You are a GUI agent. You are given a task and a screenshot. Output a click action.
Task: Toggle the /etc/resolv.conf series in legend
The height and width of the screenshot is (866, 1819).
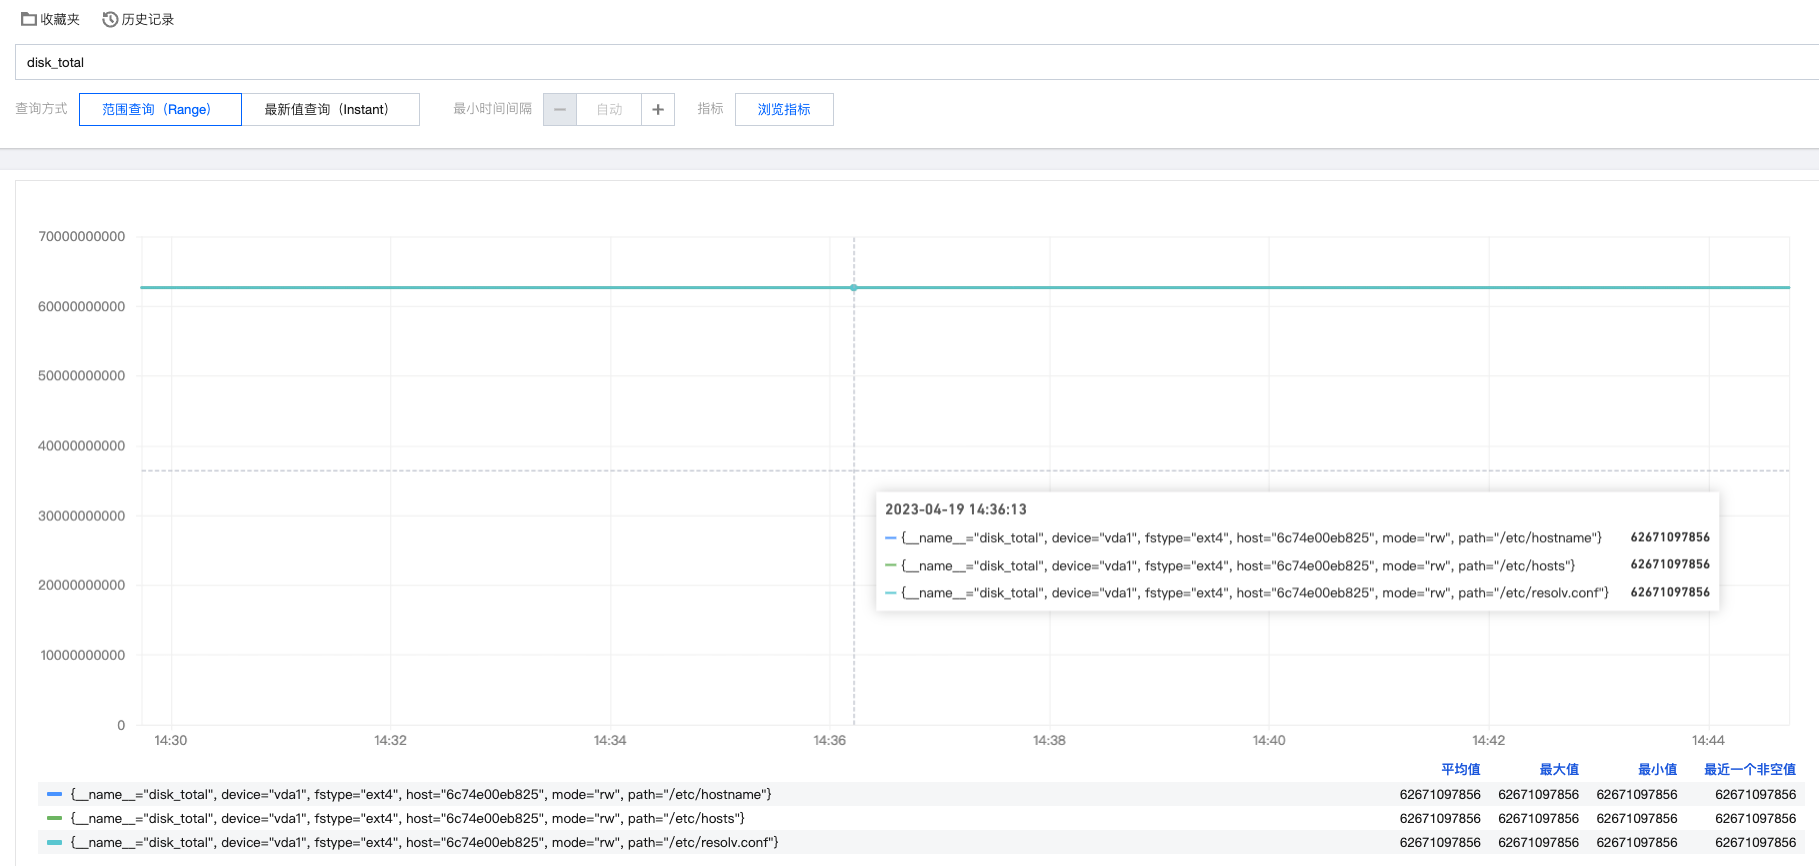(x=424, y=842)
